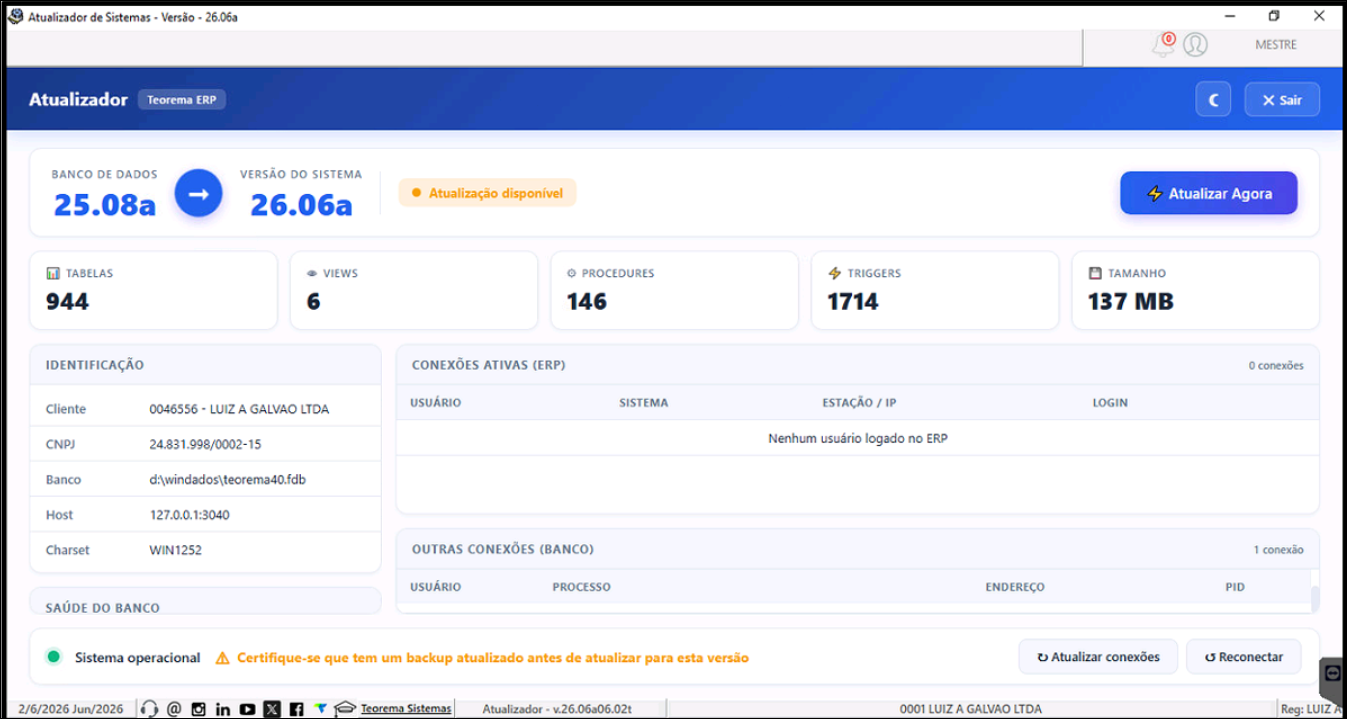1347x719 pixels.
Task: Open the LinkedIn icon in status bar
Action: [x=223, y=709]
